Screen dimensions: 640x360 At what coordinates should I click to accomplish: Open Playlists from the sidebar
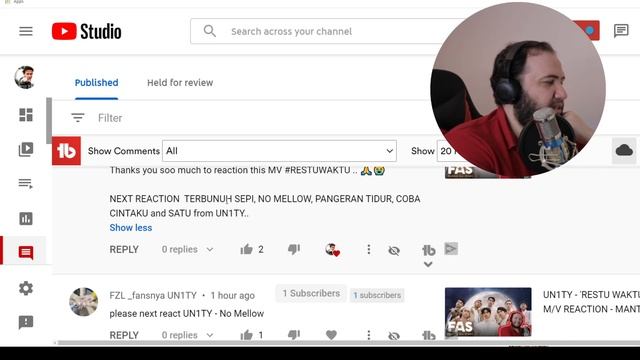pyautogui.click(x=26, y=183)
